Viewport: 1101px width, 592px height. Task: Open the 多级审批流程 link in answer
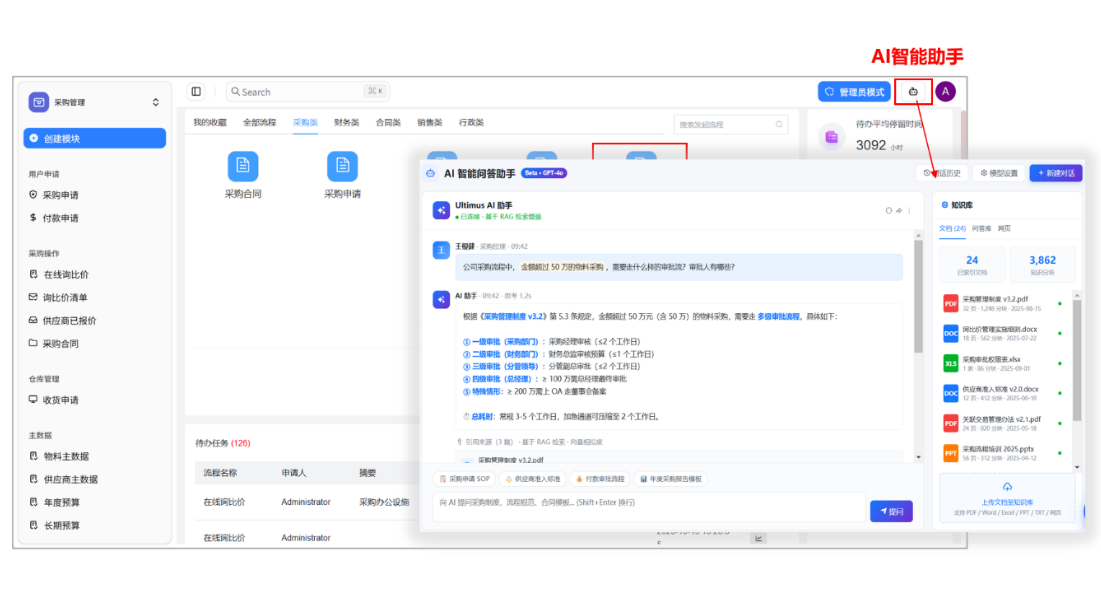778,317
